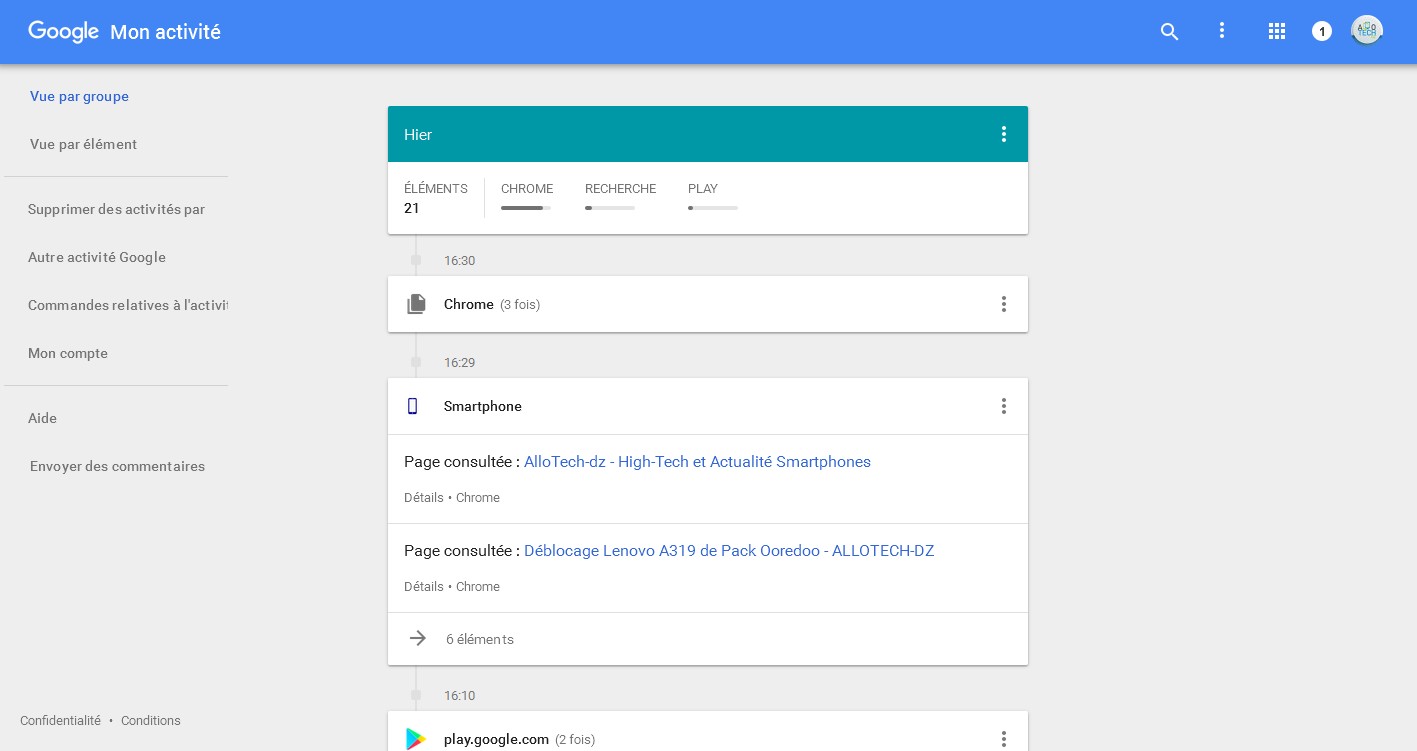This screenshot has height=751, width=1417.
Task: Open the top bar overflow menu
Action: click(x=1222, y=31)
